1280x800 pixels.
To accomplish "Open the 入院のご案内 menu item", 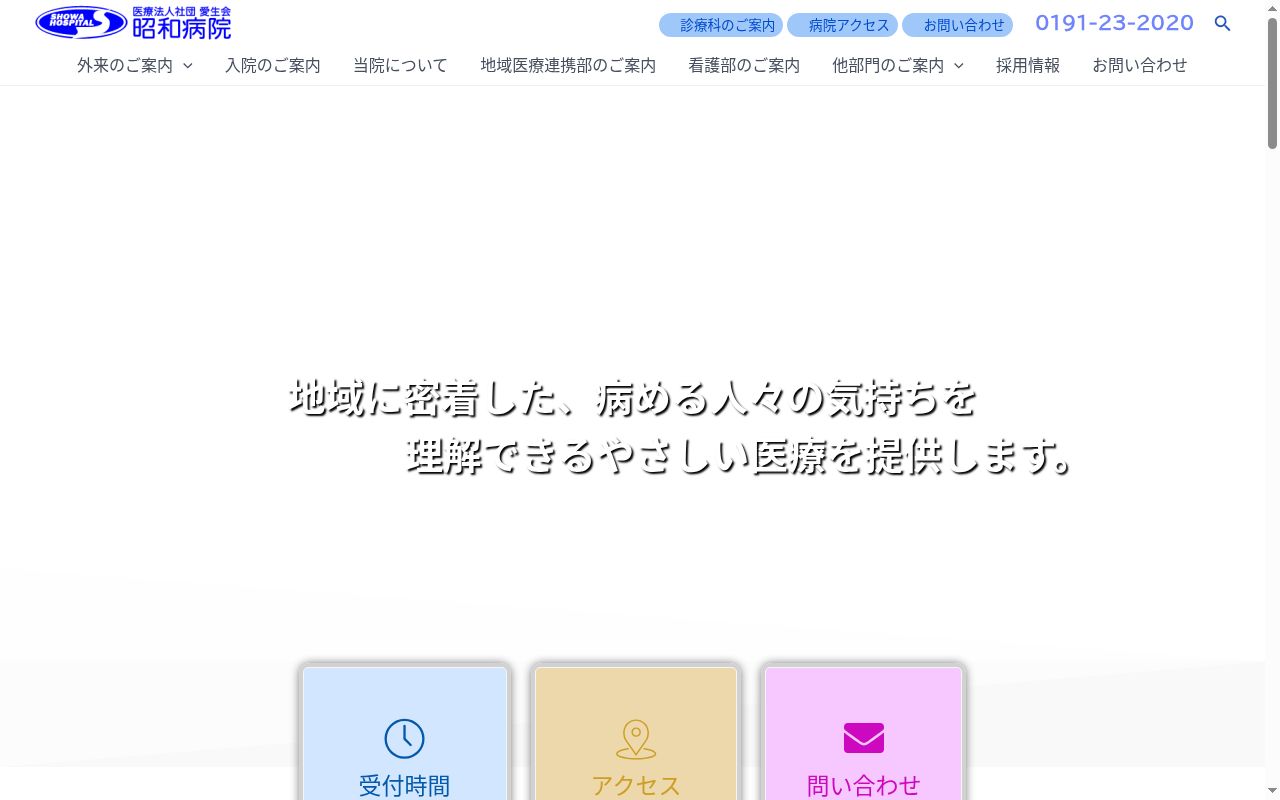I will (x=273, y=65).
